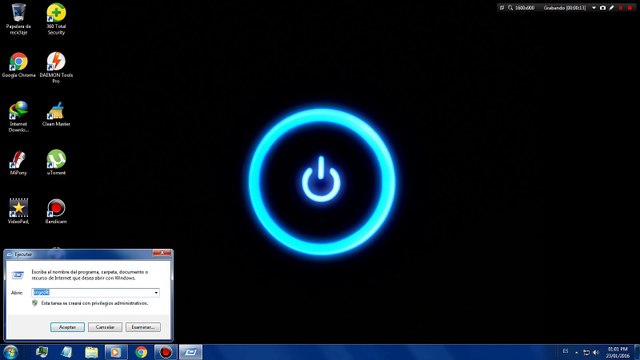This screenshot has width=640, height=360.
Task: Open 360 Total Security desktop icon
Action: coord(56,18)
